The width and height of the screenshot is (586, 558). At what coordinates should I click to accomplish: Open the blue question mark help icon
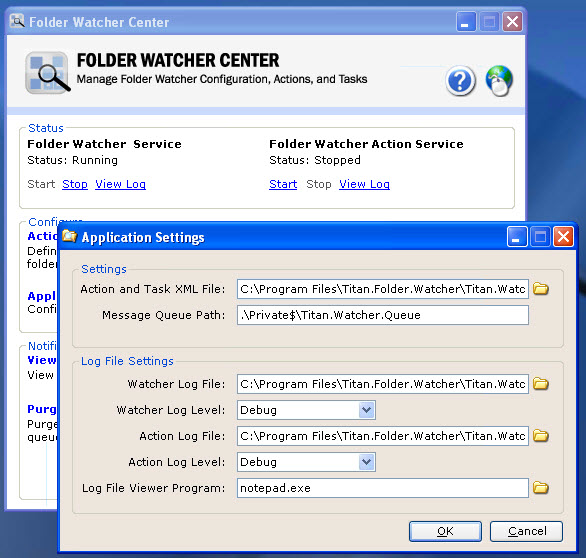[460, 81]
